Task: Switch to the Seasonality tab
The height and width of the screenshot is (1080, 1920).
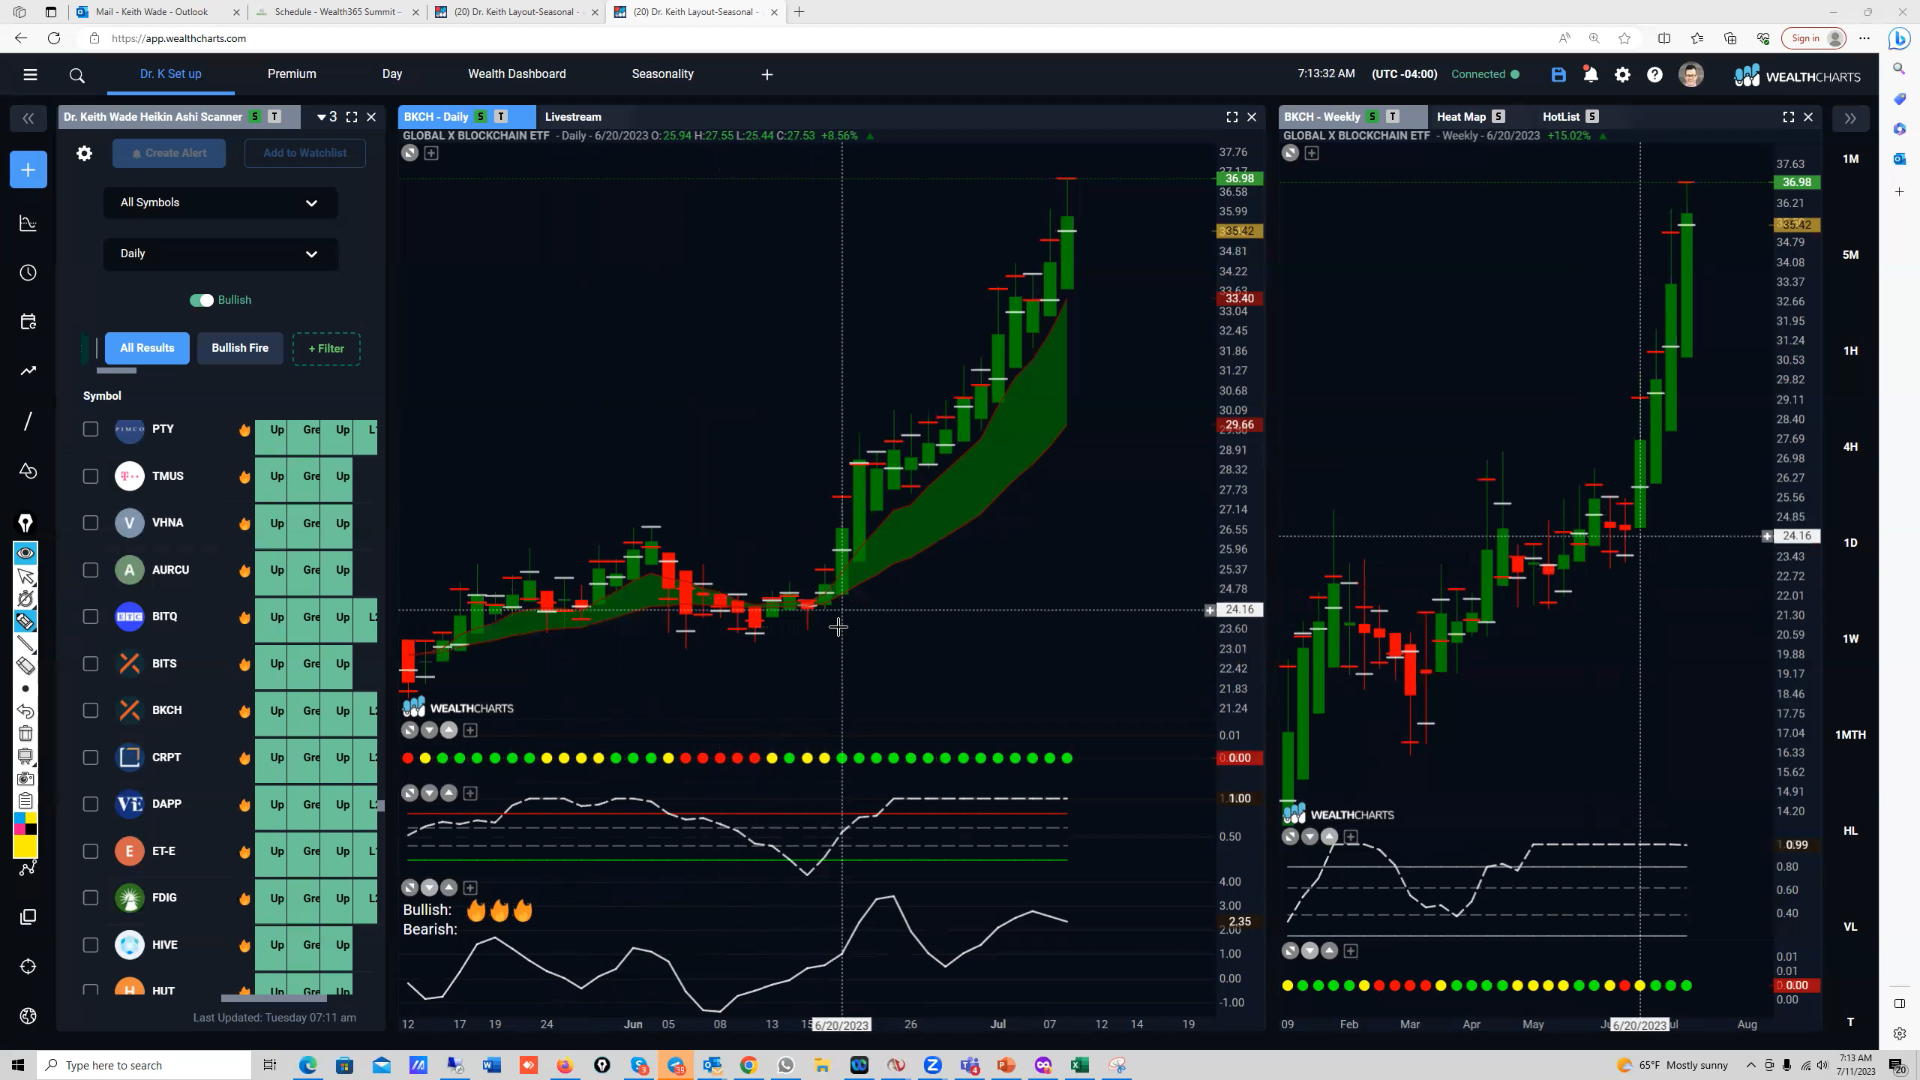Action: [x=663, y=74]
